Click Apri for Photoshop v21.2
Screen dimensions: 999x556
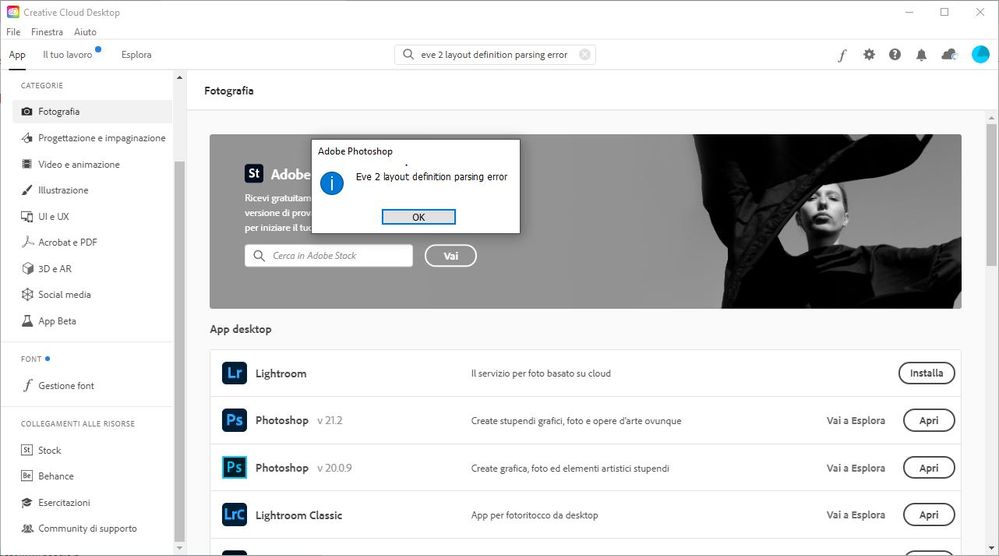coord(929,420)
